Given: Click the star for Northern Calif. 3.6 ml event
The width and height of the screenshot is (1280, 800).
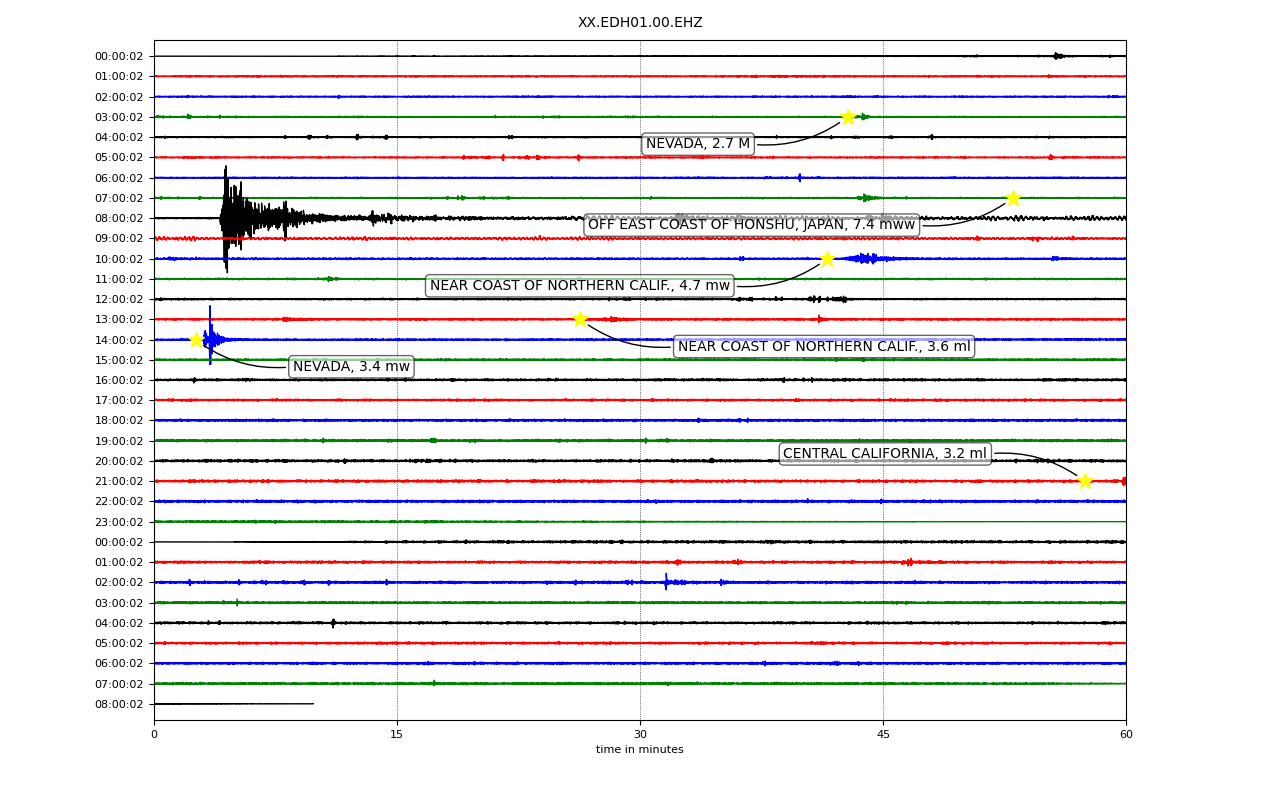Looking at the screenshot, I should coord(580,319).
